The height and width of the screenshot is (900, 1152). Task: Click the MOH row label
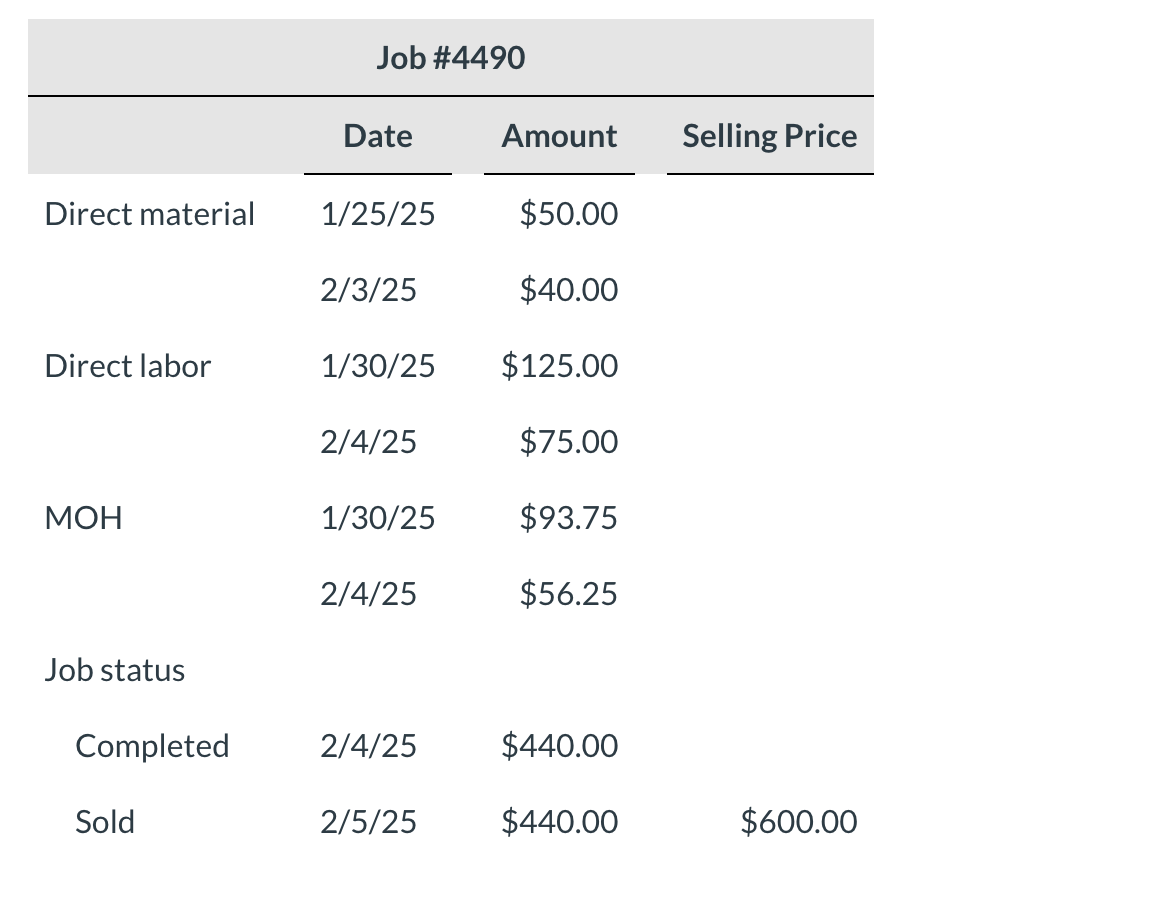83,518
